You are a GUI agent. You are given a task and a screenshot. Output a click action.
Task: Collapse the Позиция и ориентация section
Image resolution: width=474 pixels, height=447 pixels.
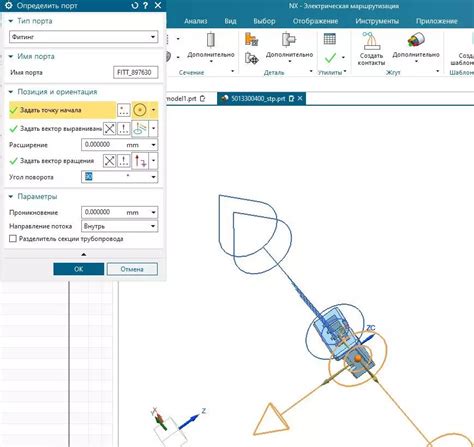coord(11,92)
